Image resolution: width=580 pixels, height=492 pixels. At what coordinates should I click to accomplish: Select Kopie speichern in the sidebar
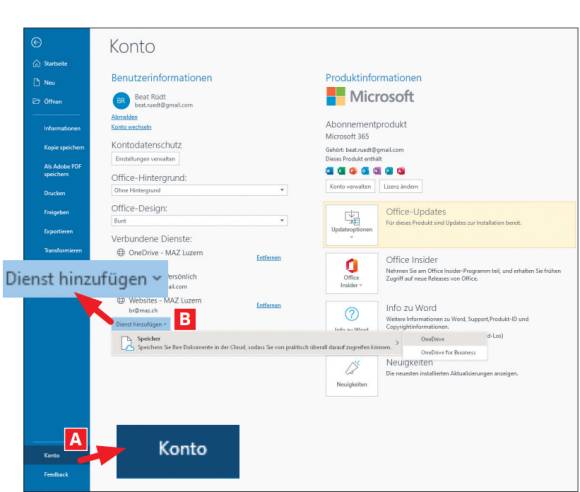tap(64, 148)
